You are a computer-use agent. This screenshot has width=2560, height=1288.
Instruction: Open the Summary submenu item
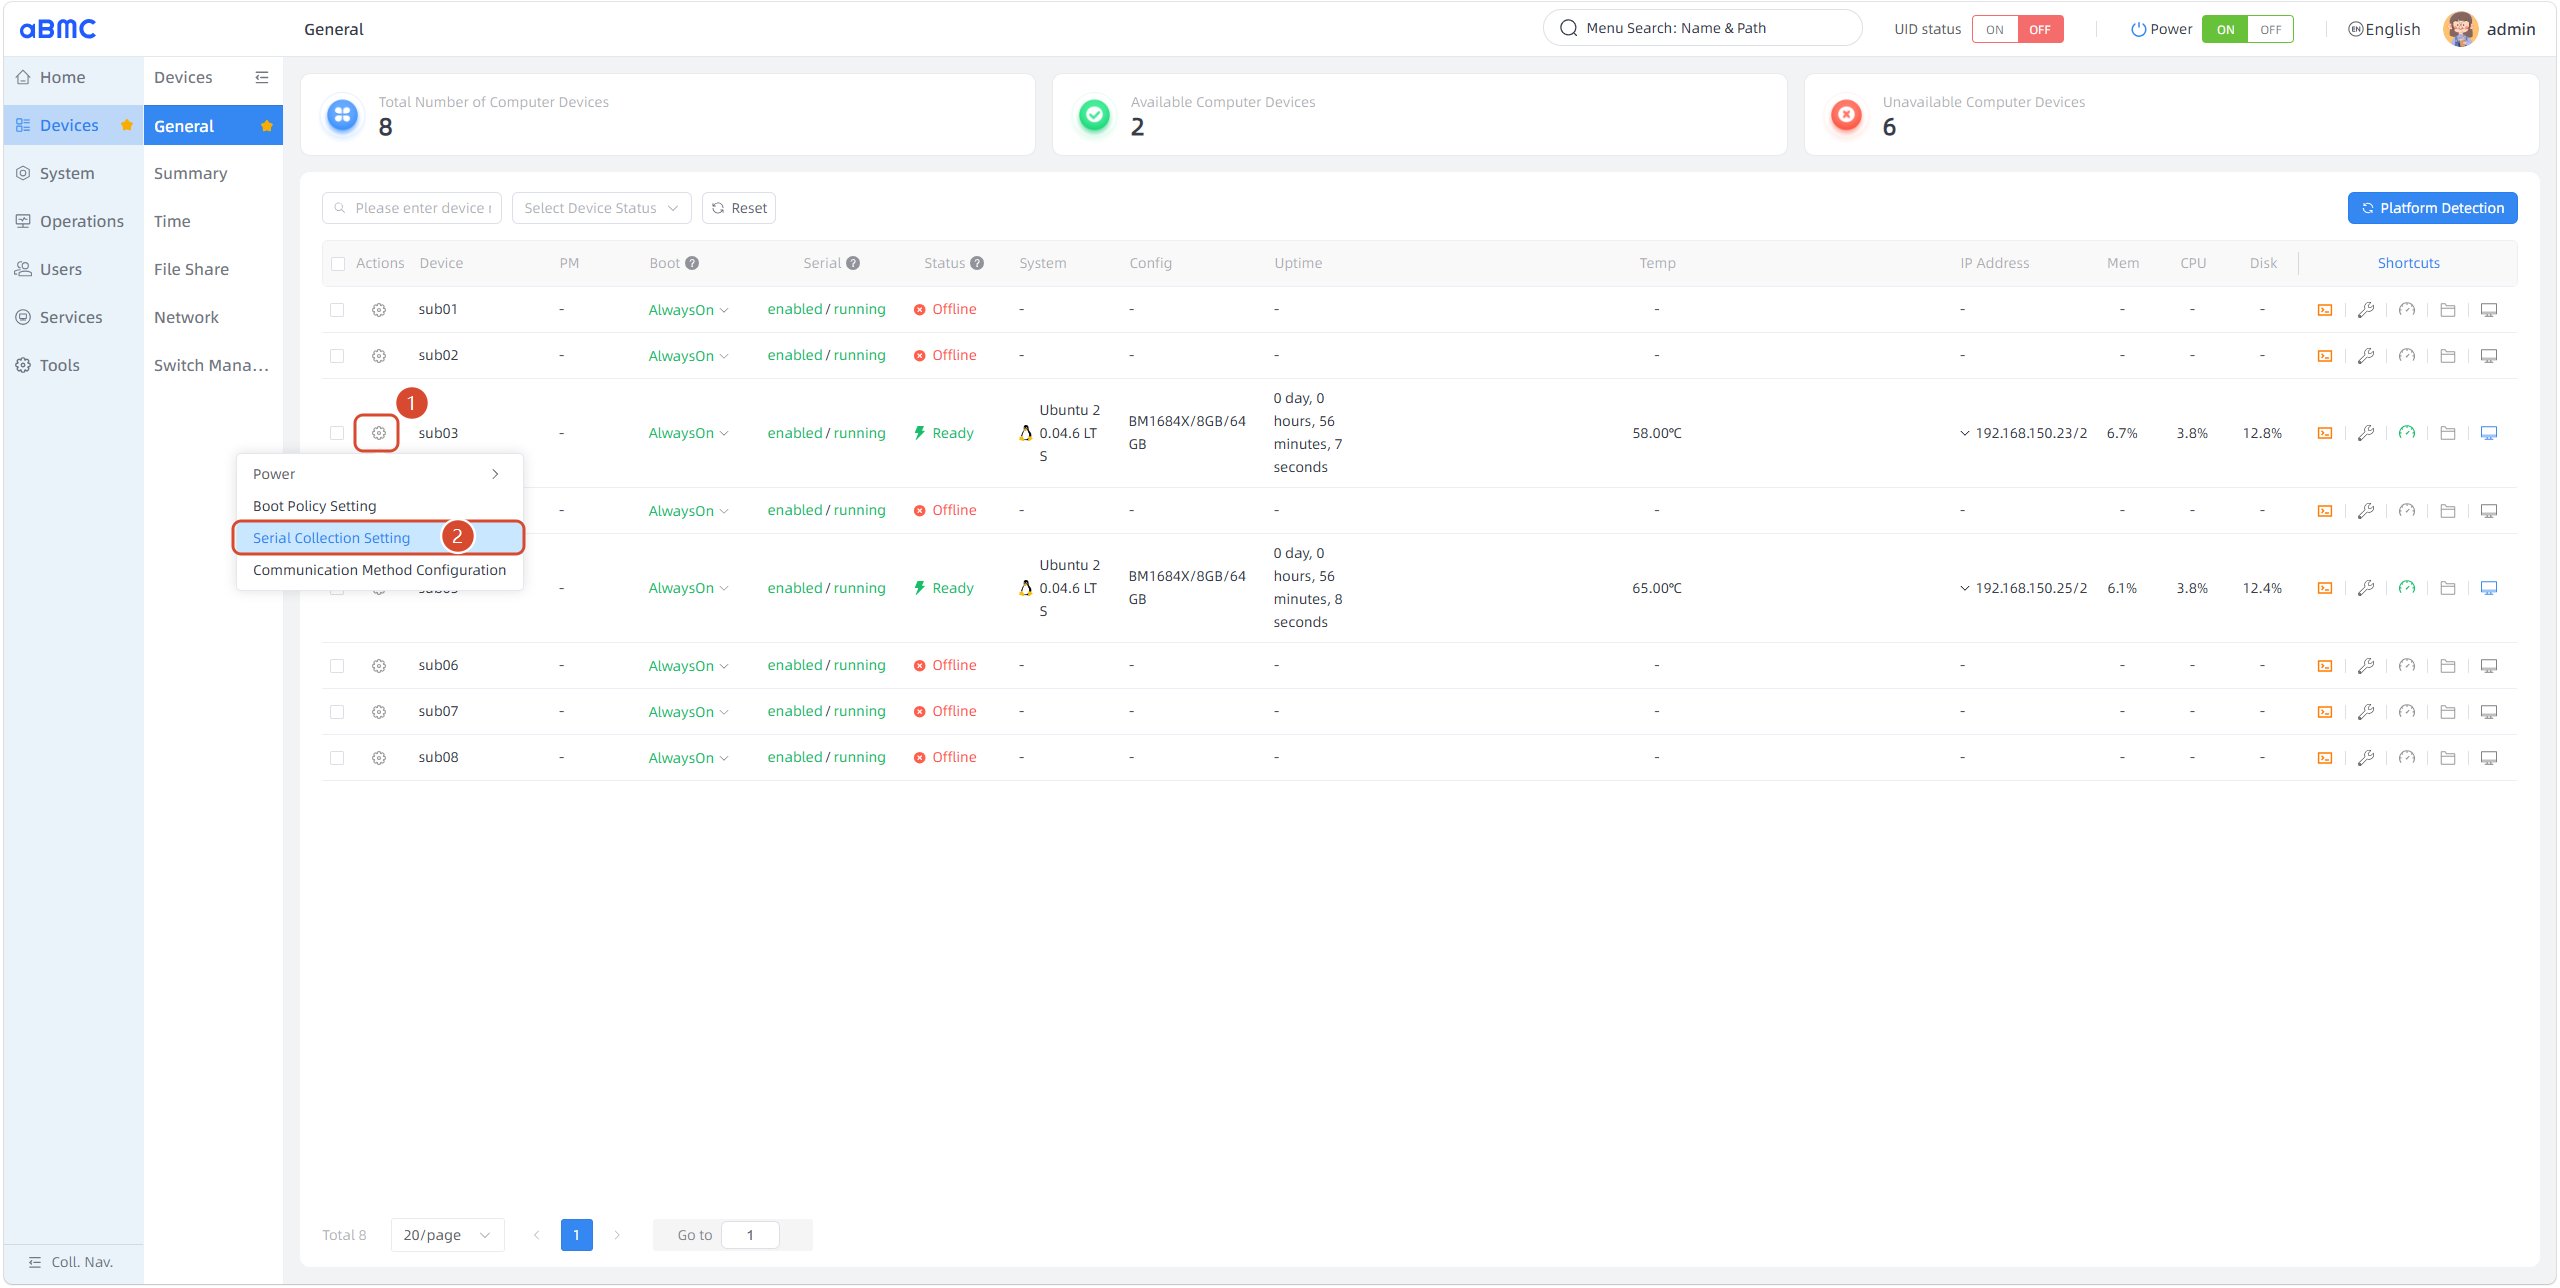click(x=213, y=173)
